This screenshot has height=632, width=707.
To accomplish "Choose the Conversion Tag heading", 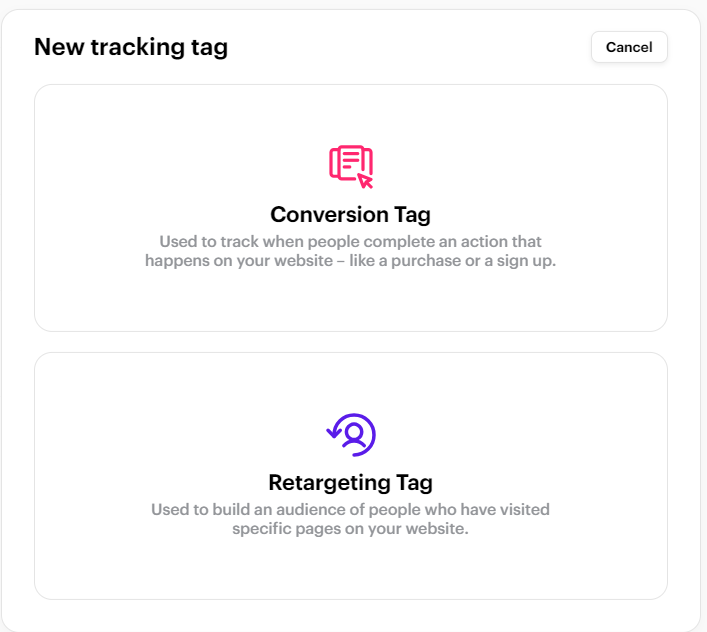I will pyautogui.click(x=350, y=215).
